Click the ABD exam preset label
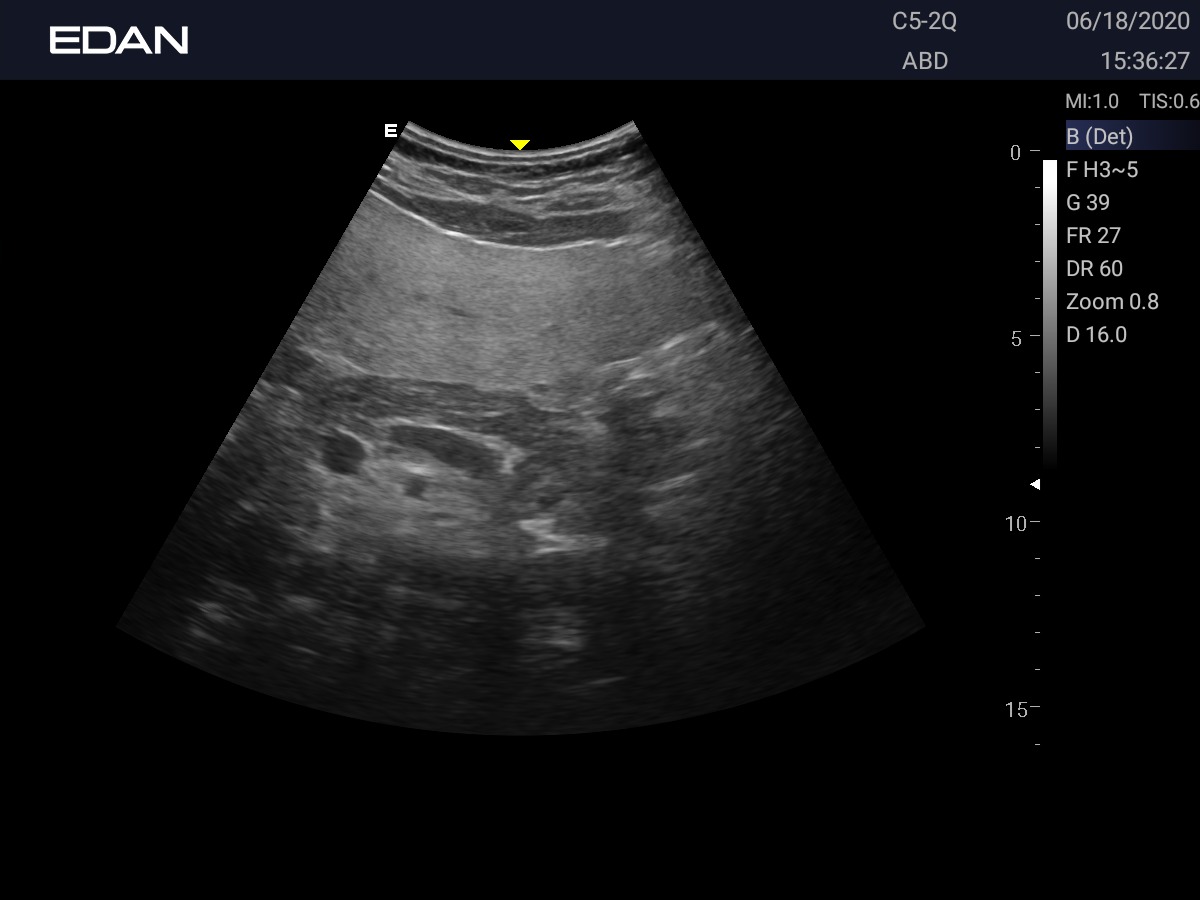The height and width of the screenshot is (900, 1200). (925, 61)
